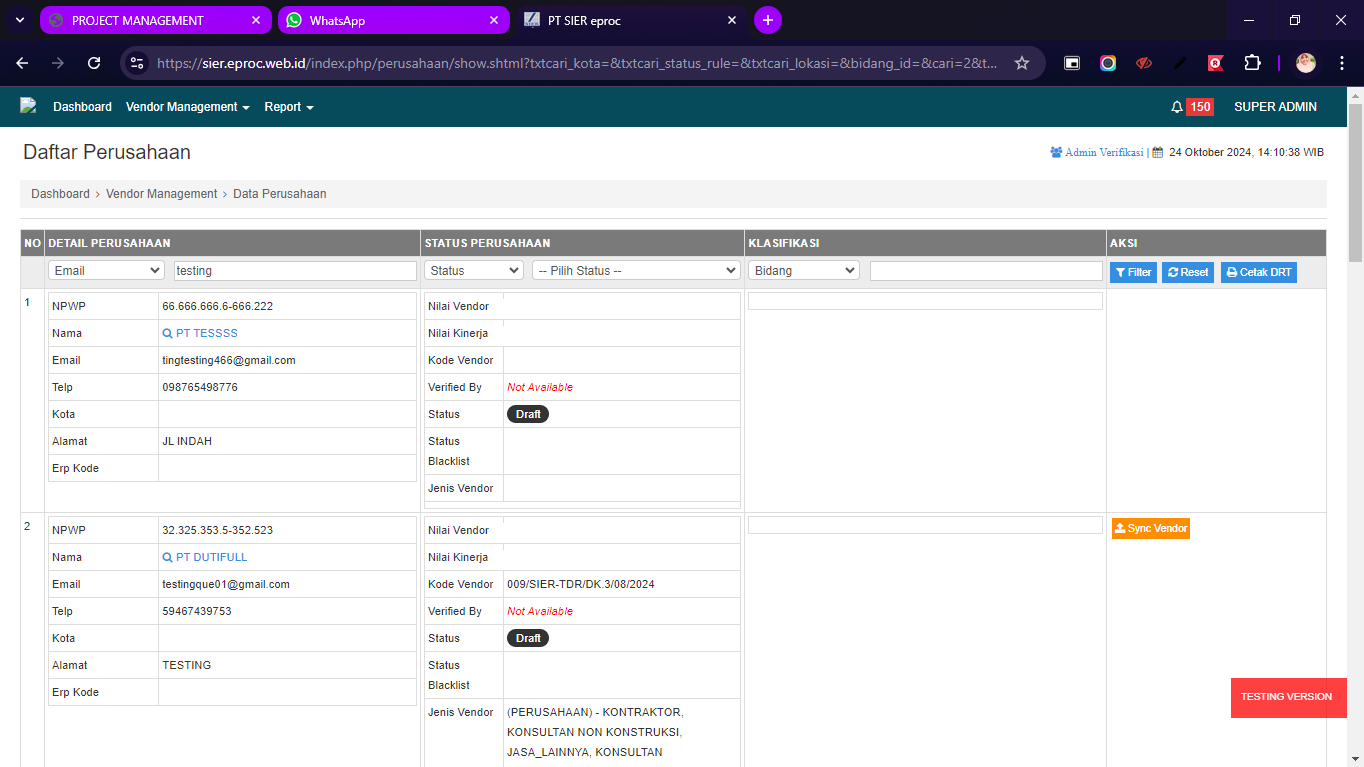Sync Vendor for PT DUTIFULL
This screenshot has height=767, width=1364.
1150,529
